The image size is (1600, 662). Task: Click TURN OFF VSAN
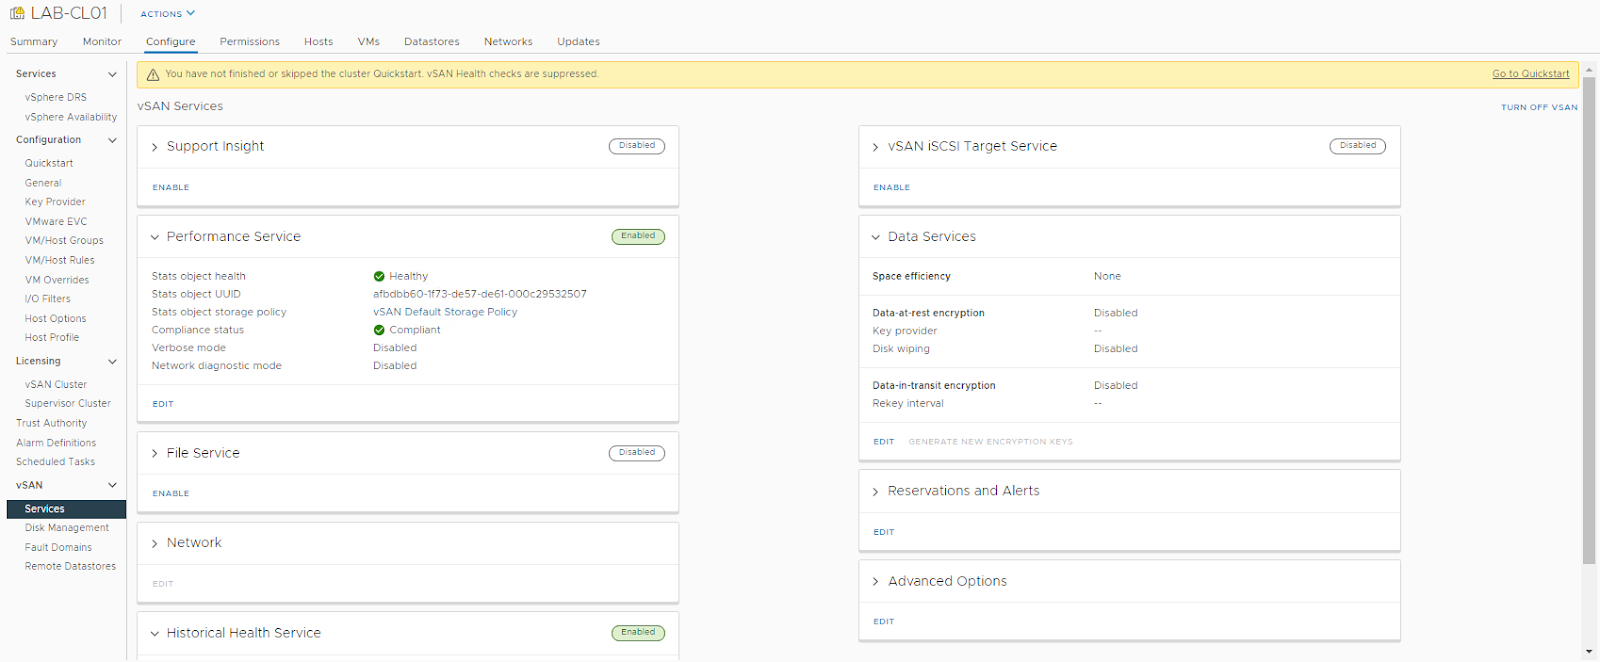pyautogui.click(x=1539, y=107)
